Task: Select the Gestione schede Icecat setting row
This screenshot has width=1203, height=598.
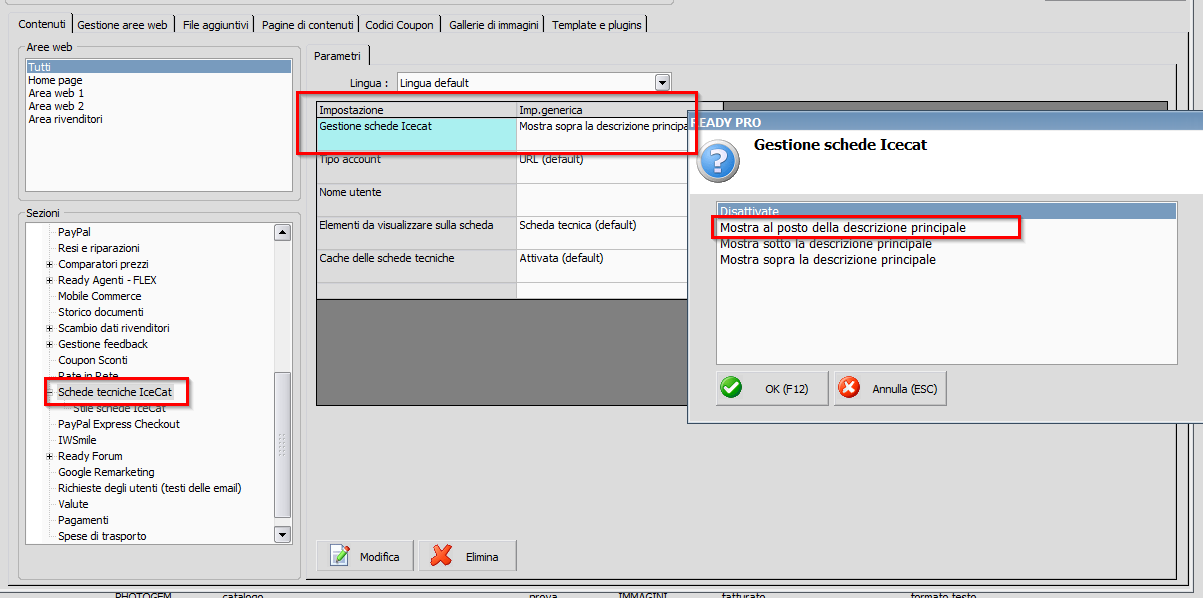Action: [x=502, y=134]
